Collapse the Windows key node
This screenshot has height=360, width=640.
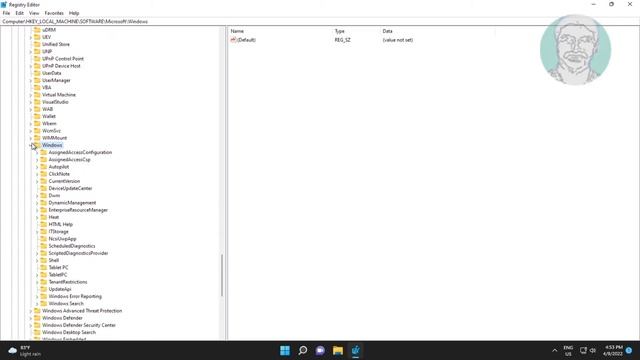point(31,145)
